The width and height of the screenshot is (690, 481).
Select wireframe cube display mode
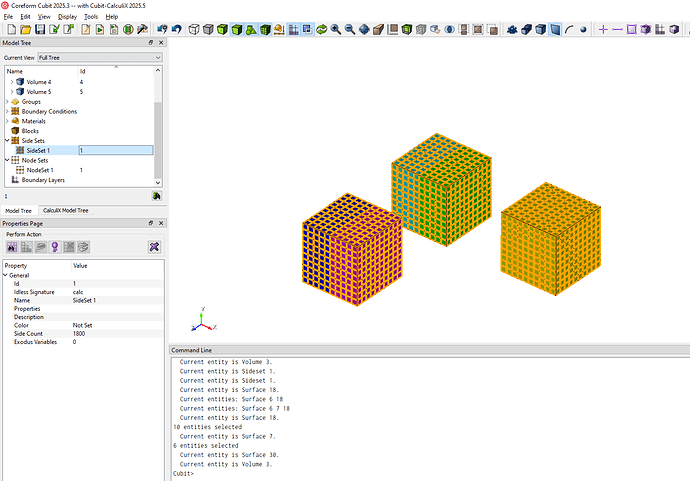pyautogui.click(x=194, y=29)
